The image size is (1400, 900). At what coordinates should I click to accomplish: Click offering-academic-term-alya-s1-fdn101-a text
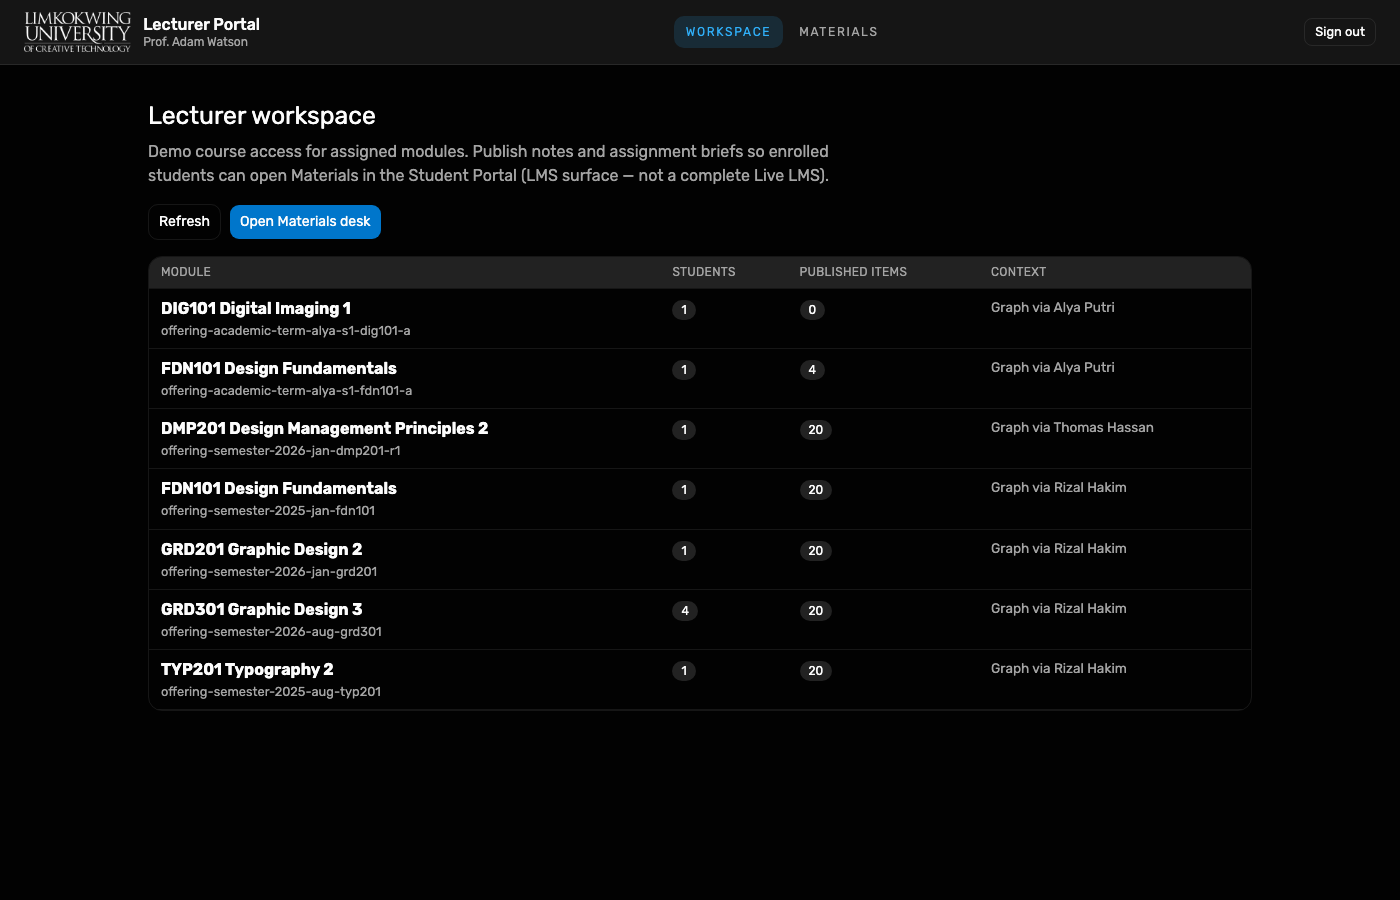(x=286, y=391)
